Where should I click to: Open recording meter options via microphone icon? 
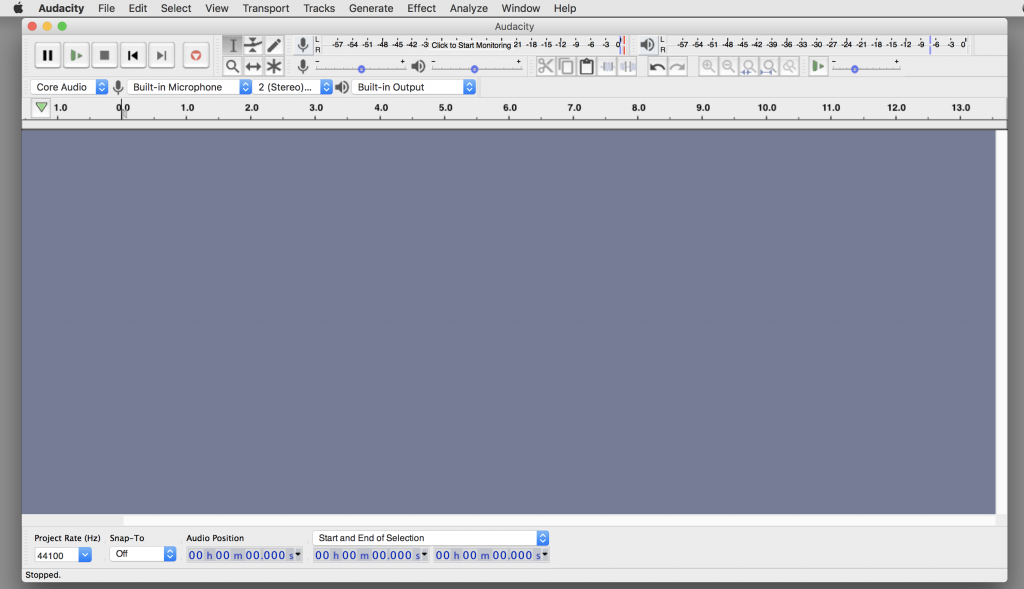(302, 45)
